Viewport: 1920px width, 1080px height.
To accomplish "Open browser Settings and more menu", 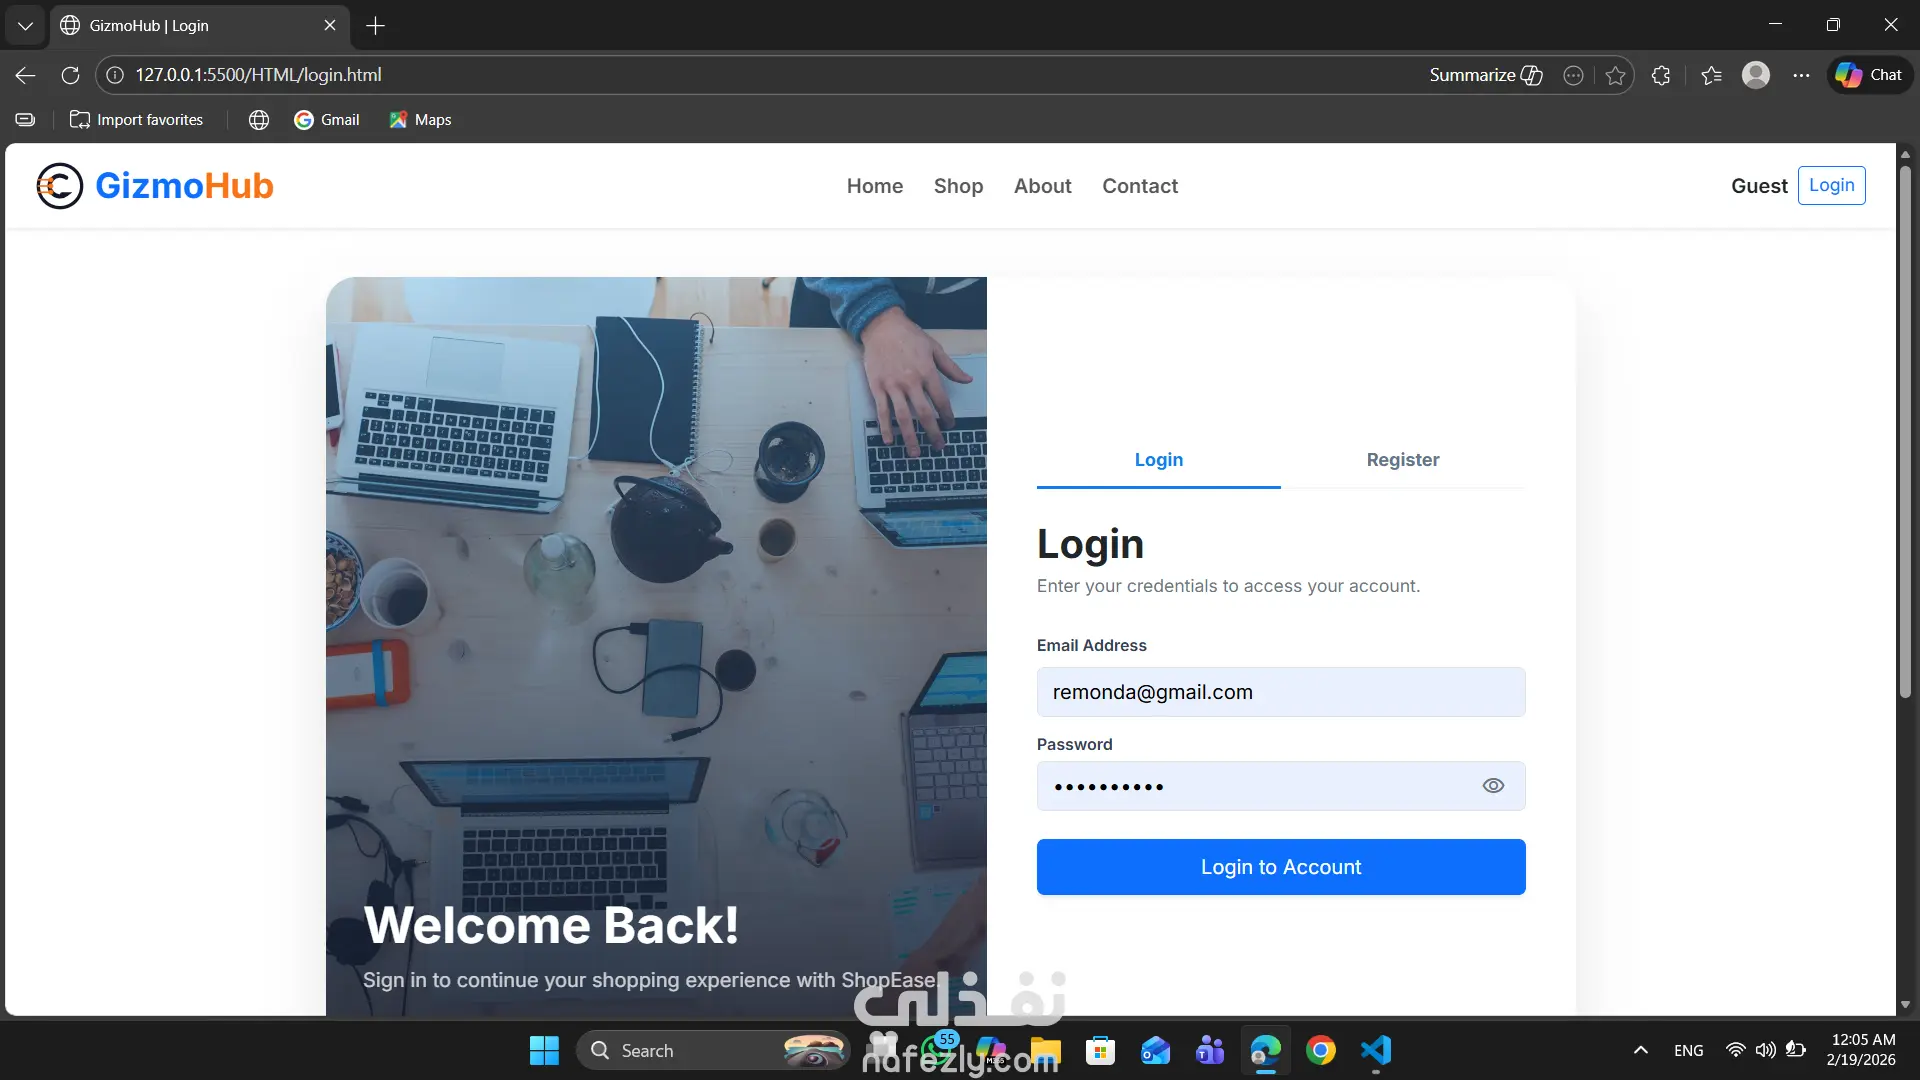I will pos(1801,75).
